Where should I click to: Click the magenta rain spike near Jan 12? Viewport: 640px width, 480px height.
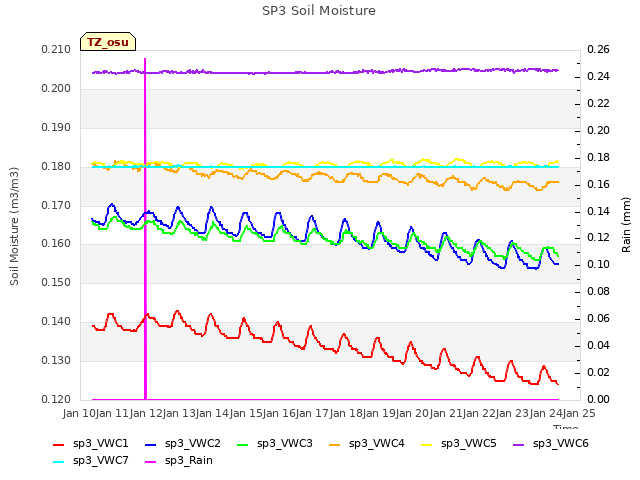point(145,229)
